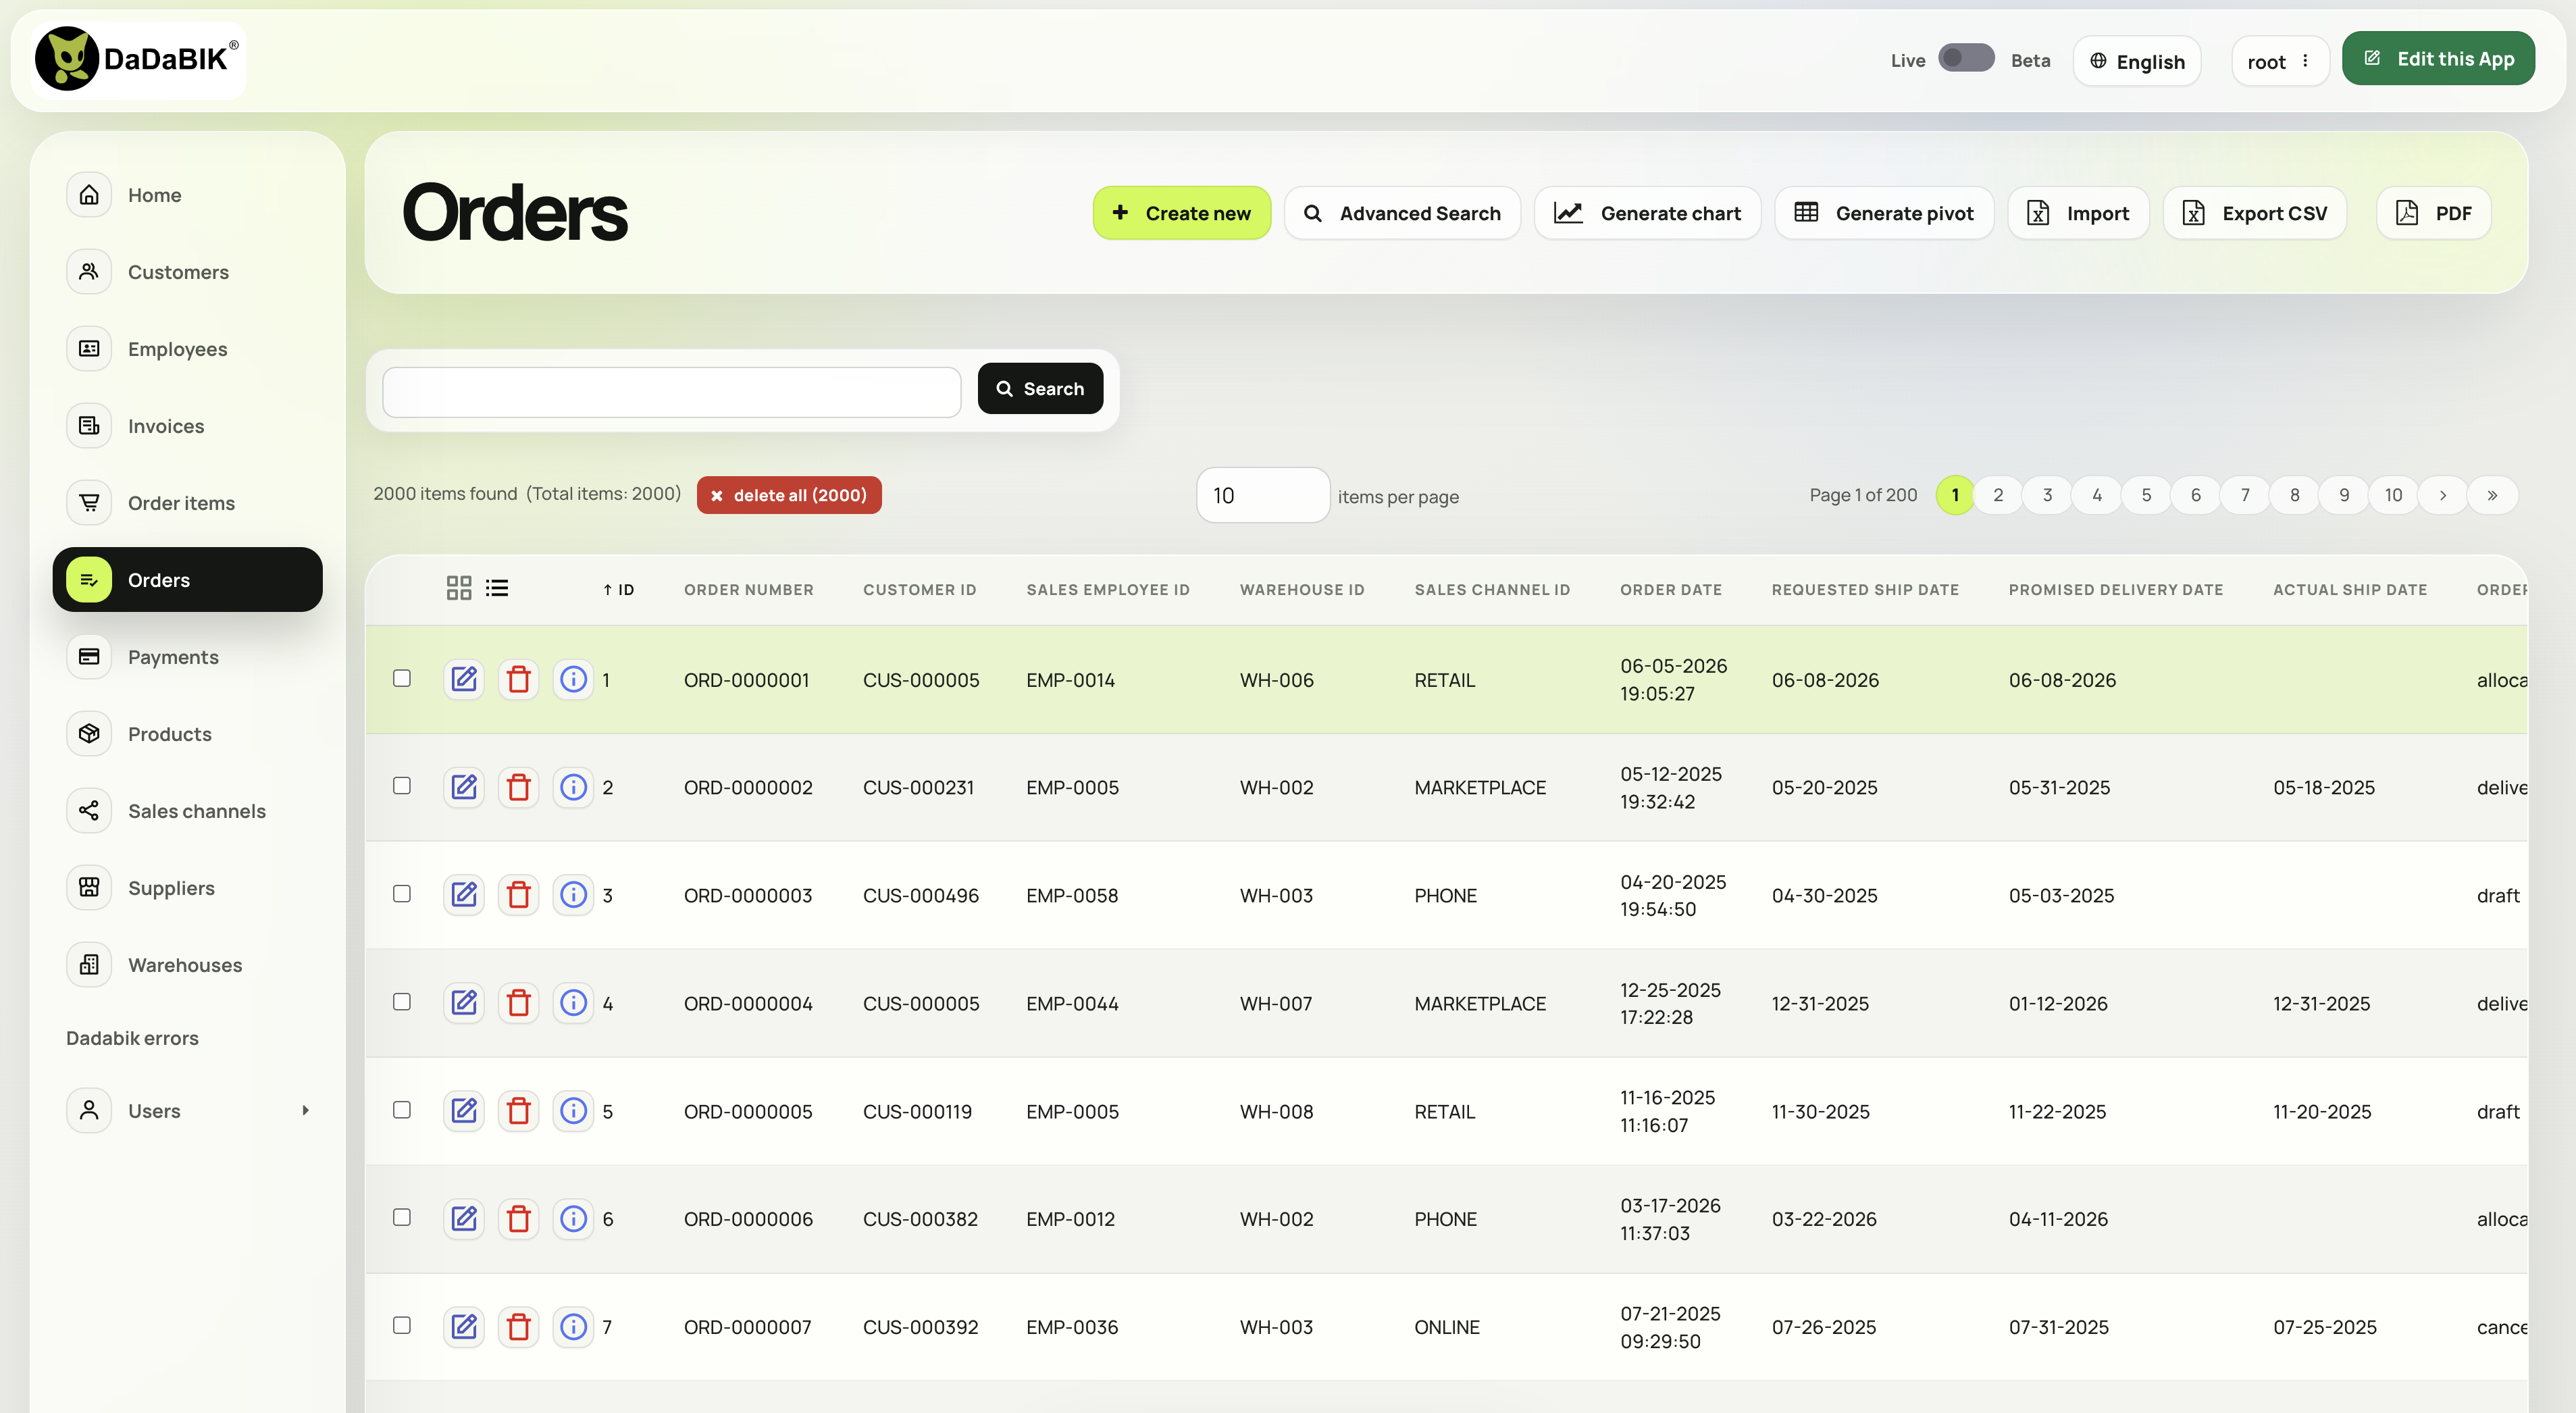This screenshot has width=2576, height=1413.
Task: Switch to grid view icon
Action: point(459,588)
